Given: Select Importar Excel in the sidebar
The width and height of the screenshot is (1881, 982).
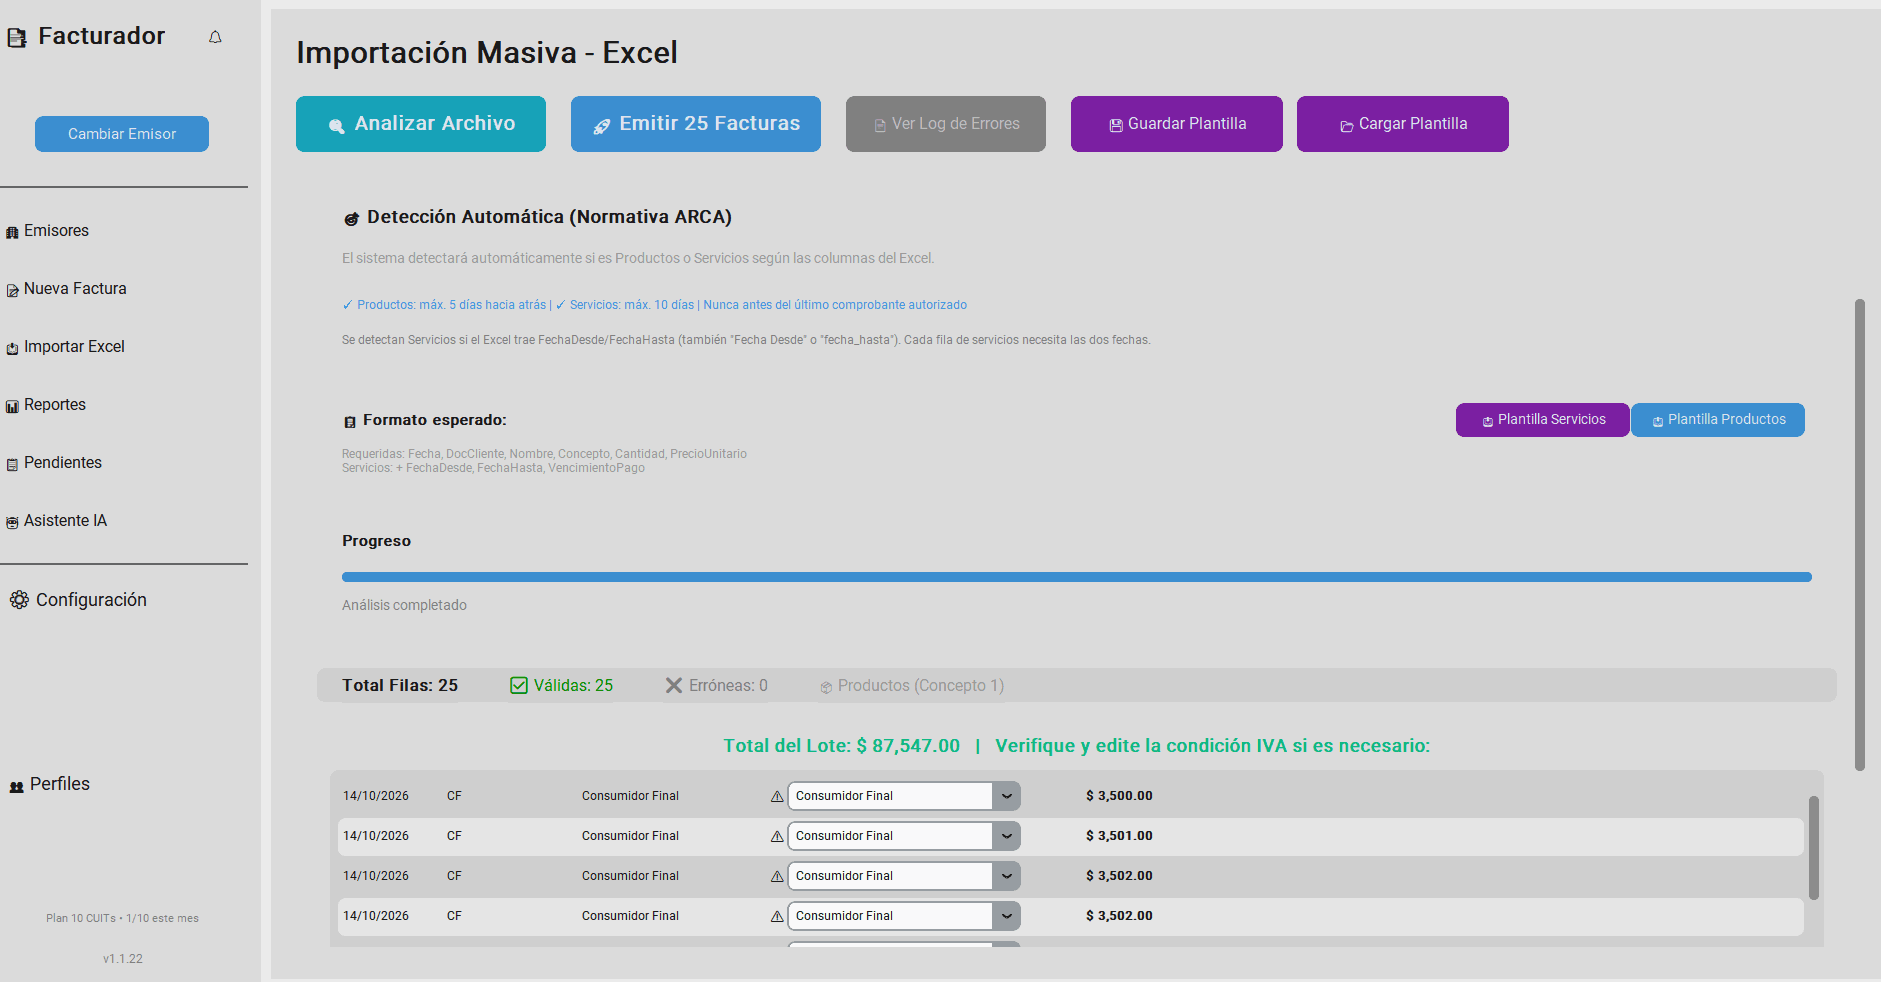Looking at the screenshot, I should [74, 347].
